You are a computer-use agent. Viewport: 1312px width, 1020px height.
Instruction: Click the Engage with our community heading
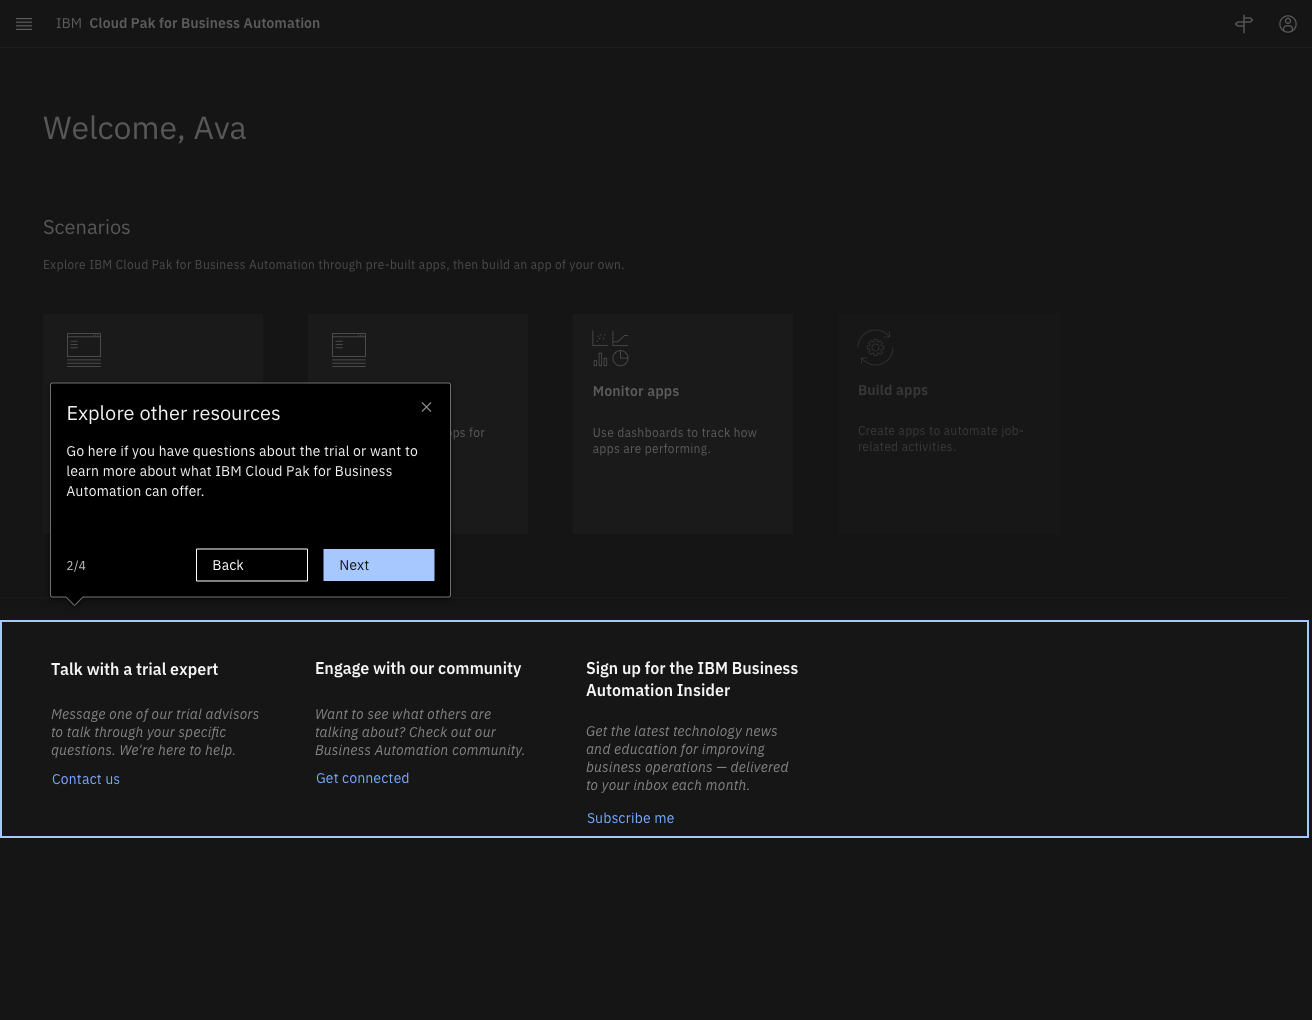[418, 668]
